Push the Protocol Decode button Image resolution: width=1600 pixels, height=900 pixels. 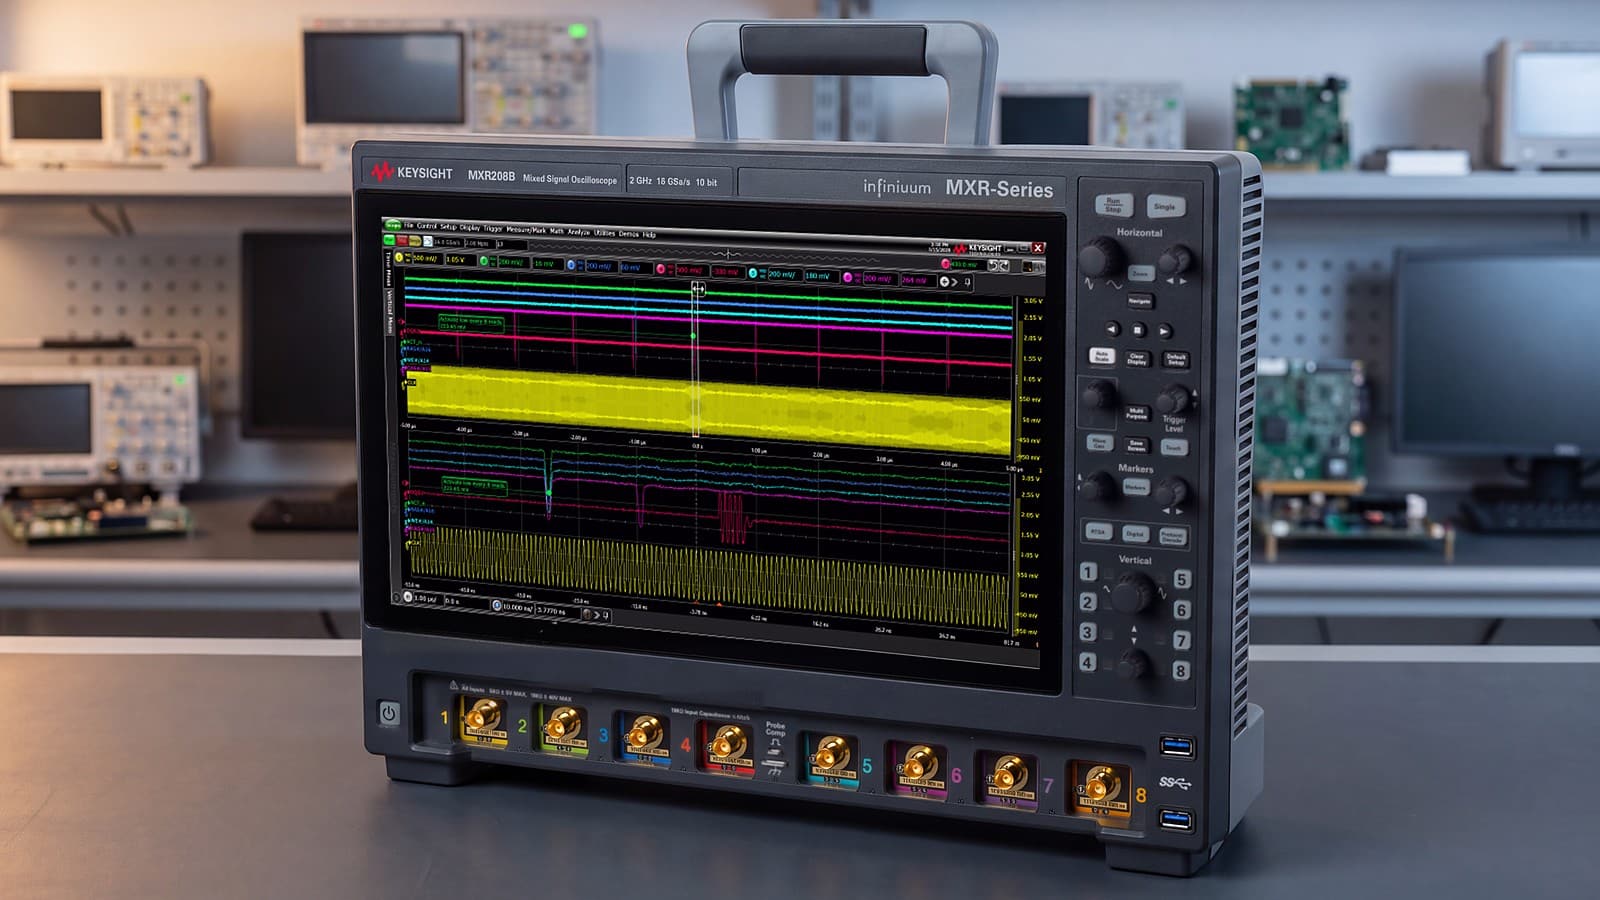[1172, 536]
